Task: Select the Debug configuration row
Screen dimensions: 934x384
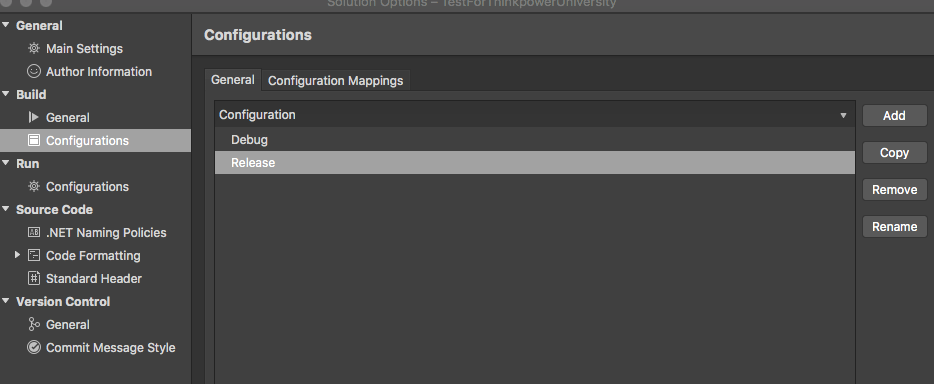Action: point(535,139)
